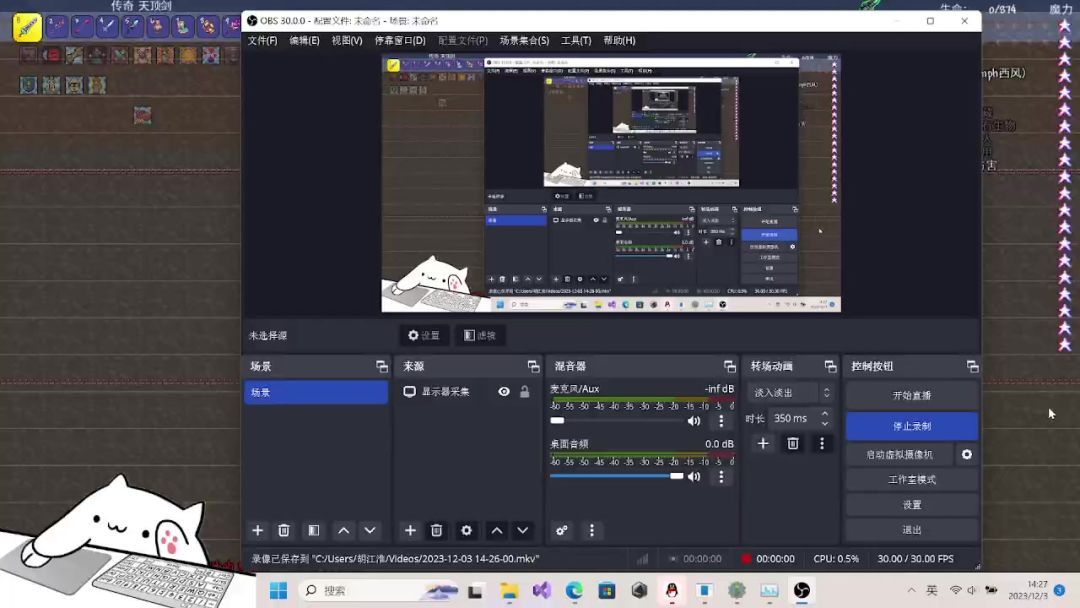Move source down in 来源 panel
Screen dimensions: 1080x608
[523, 530]
